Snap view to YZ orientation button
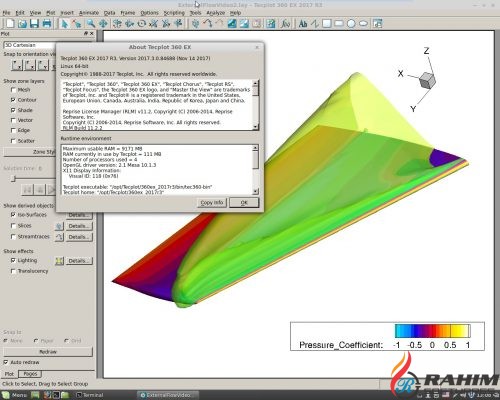This screenshot has height=400, width=500. click(43, 65)
